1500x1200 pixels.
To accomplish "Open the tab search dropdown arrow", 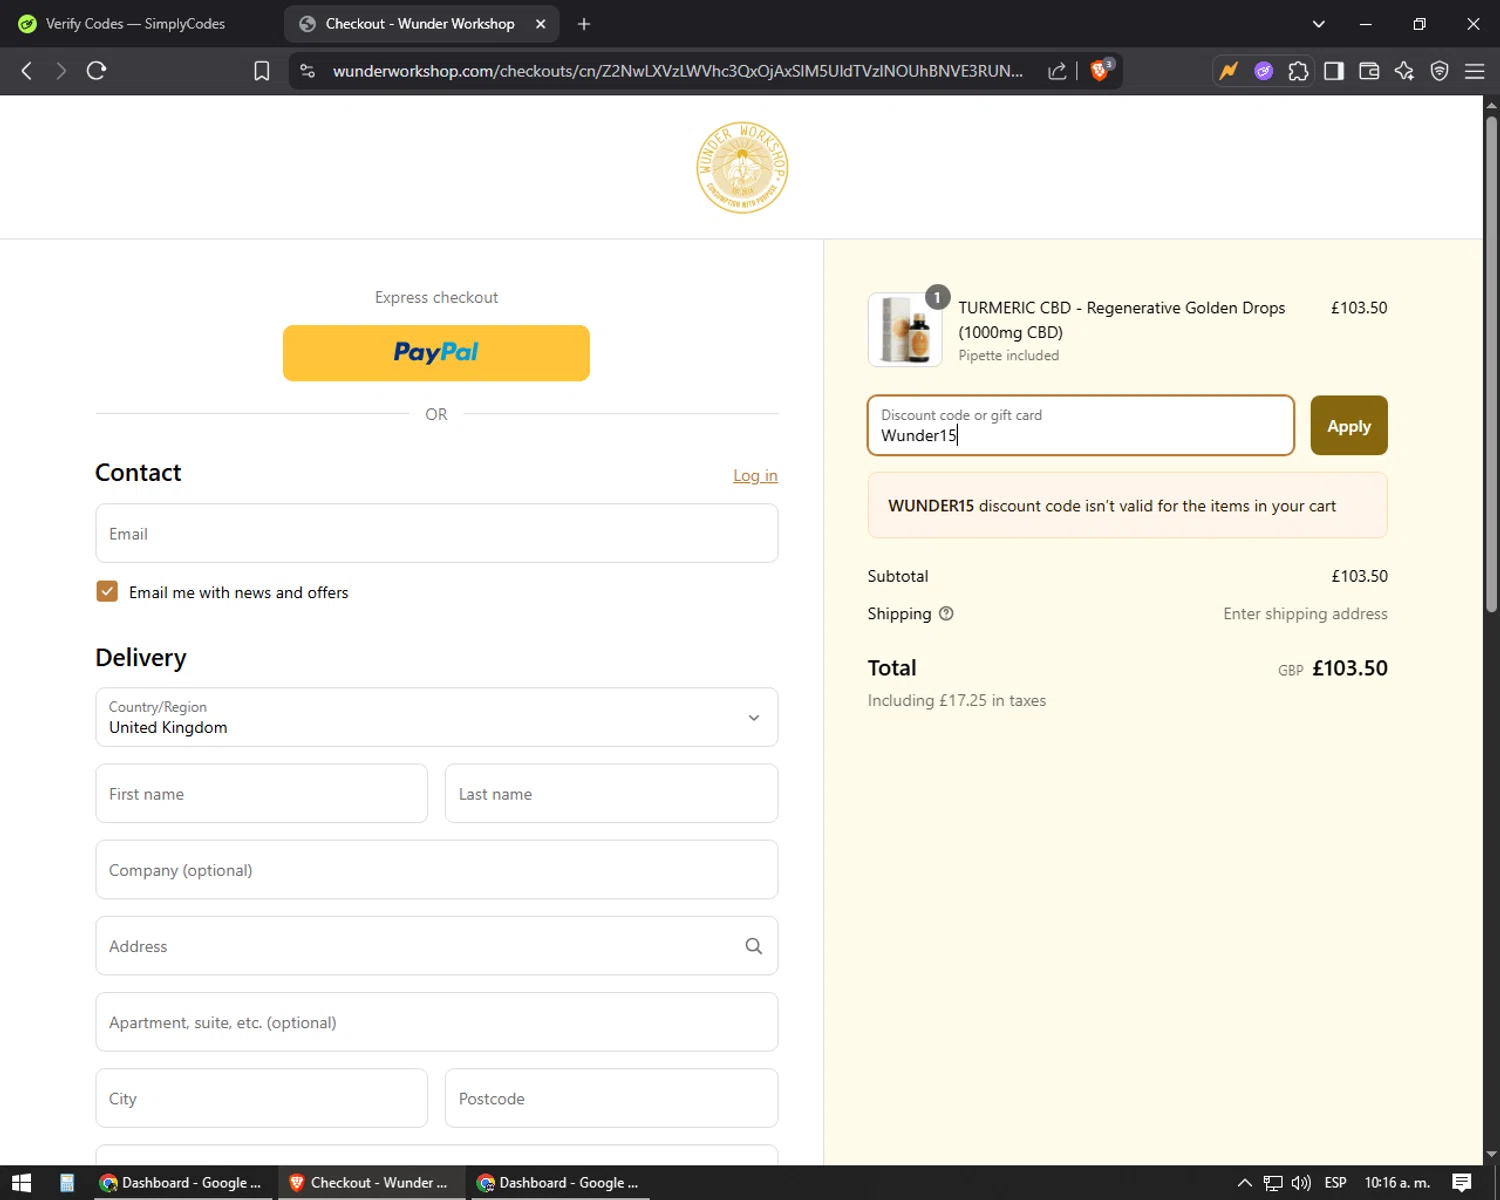I will click(1319, 24).
